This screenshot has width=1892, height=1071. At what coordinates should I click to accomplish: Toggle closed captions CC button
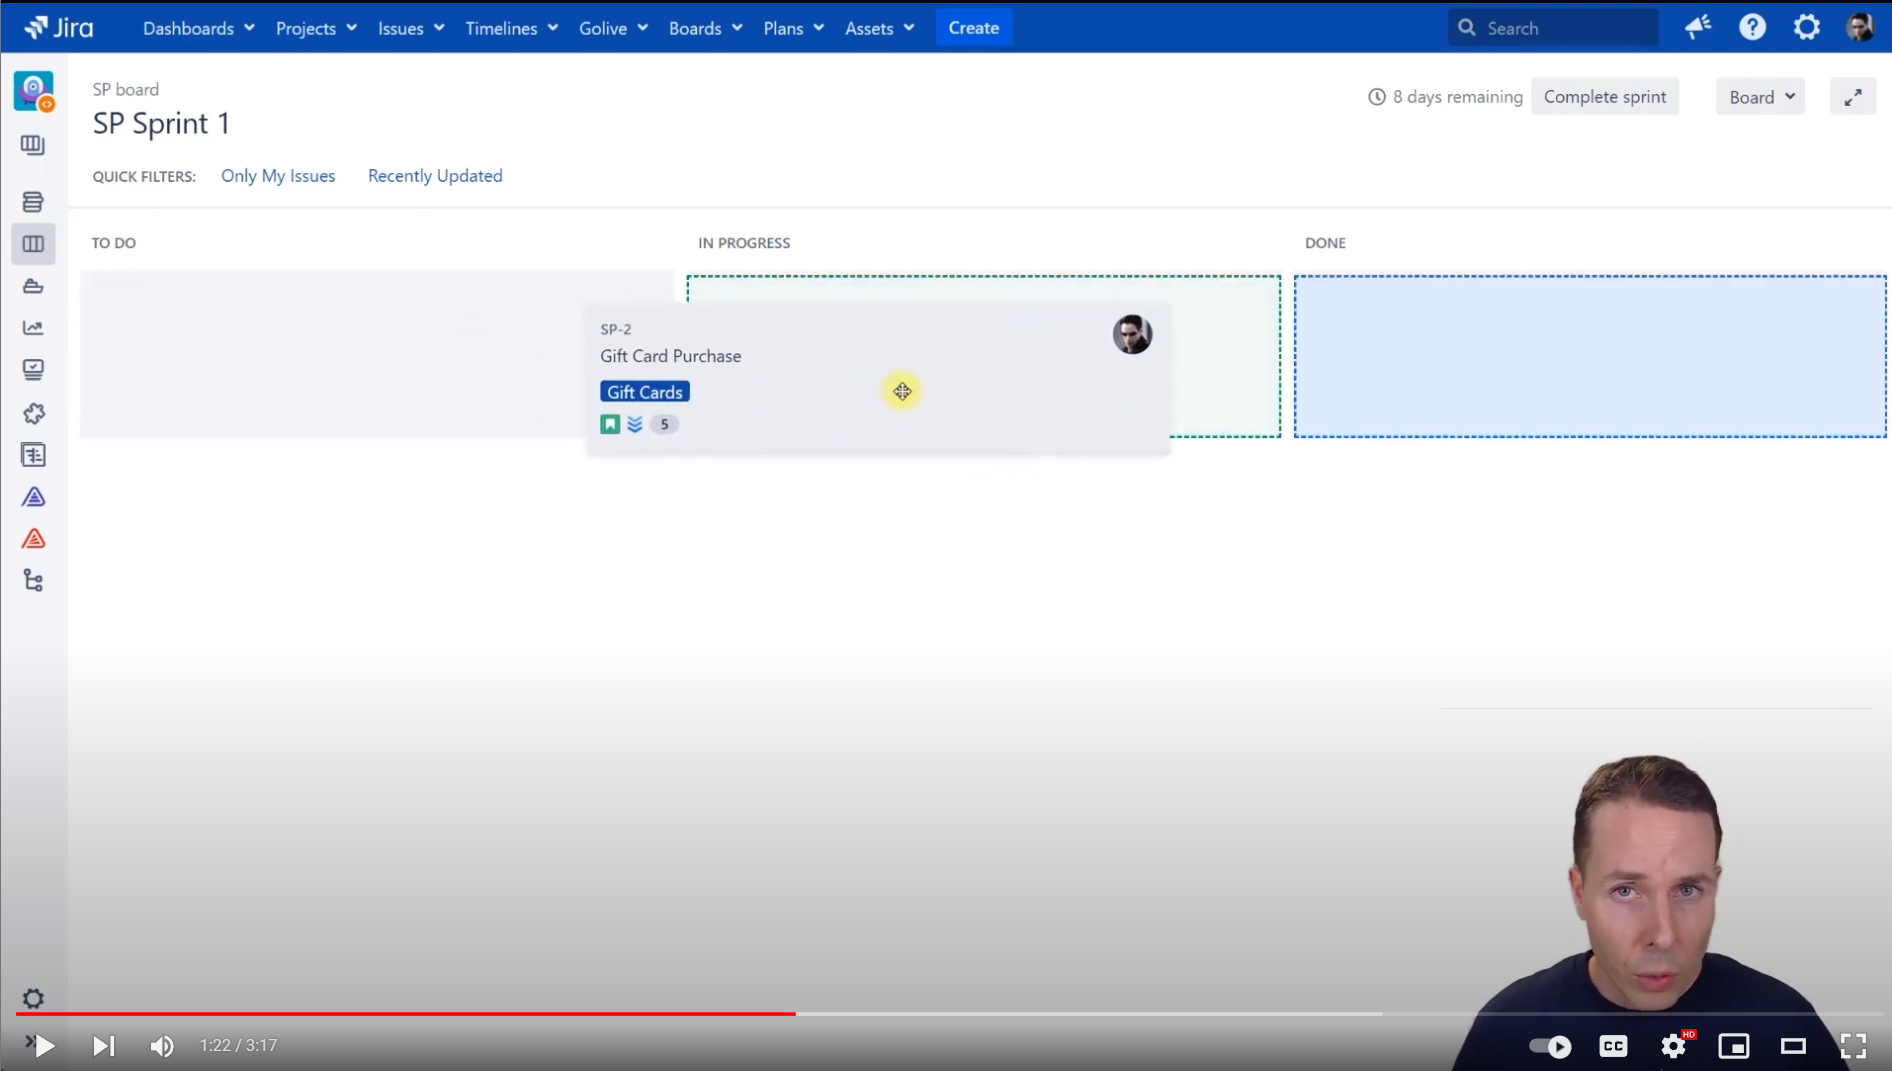point(1613,1046)
